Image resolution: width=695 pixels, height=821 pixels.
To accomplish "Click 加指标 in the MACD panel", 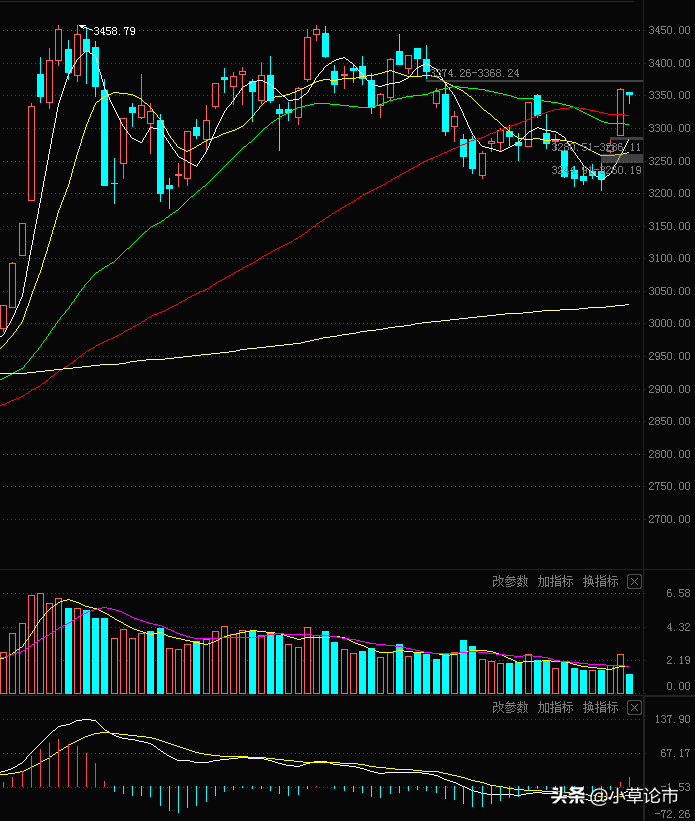I will (x=556, y=707).
